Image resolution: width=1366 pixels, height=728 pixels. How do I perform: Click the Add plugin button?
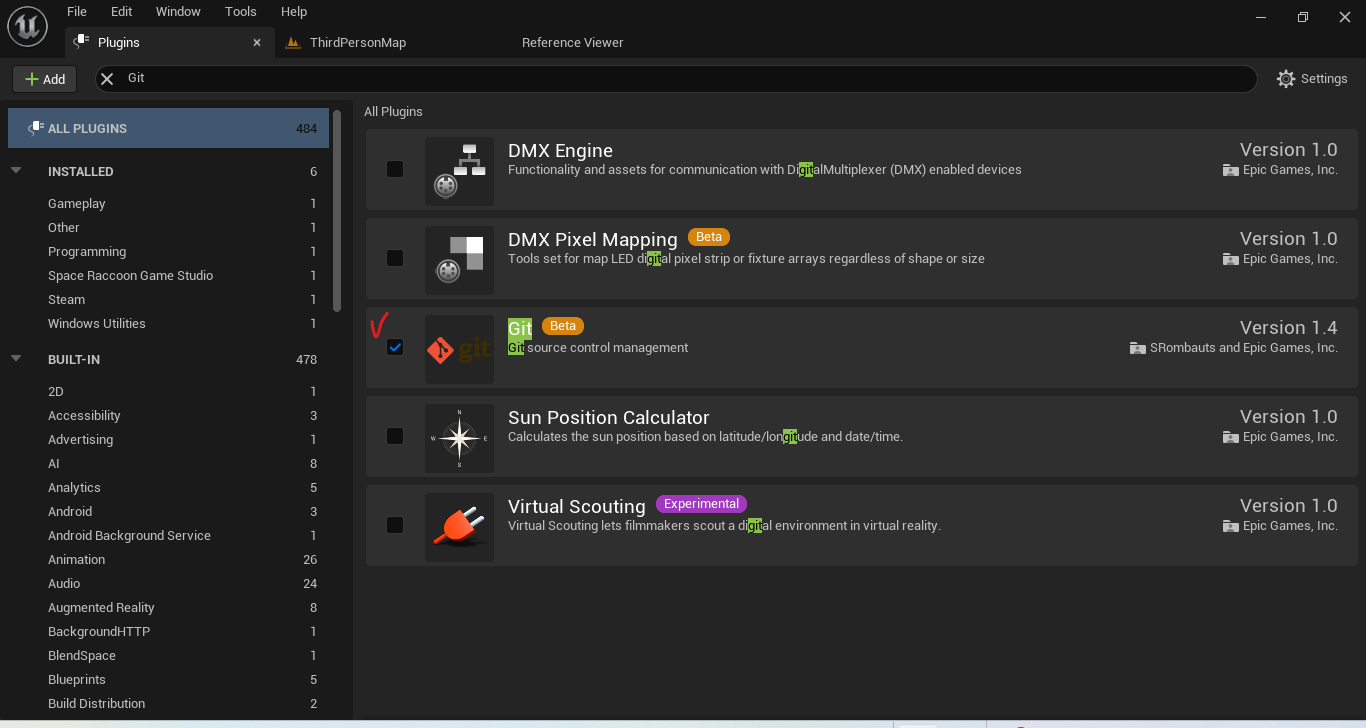click(x=45, y=79)
